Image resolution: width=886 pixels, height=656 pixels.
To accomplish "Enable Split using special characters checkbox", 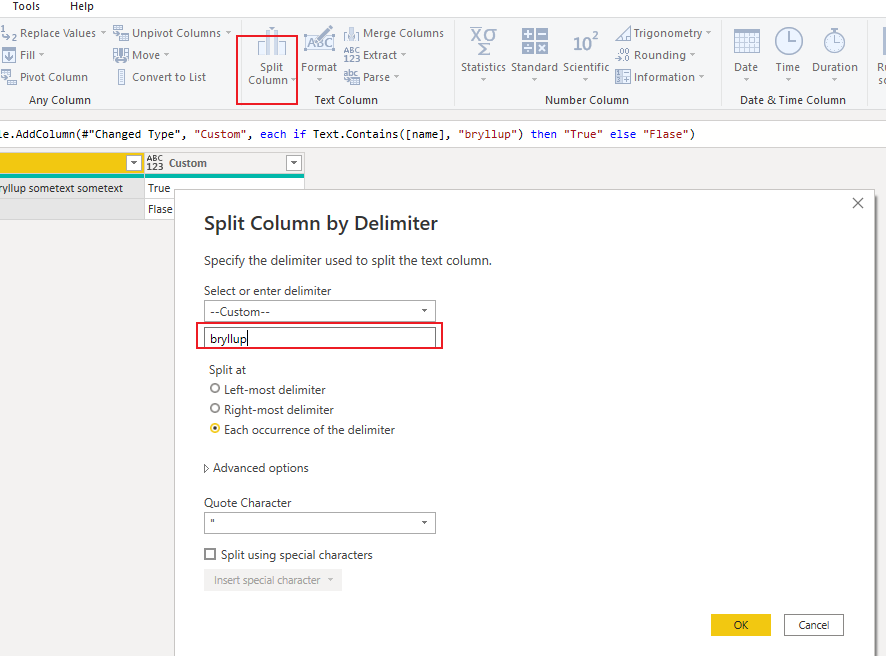I will coord(210,554).
